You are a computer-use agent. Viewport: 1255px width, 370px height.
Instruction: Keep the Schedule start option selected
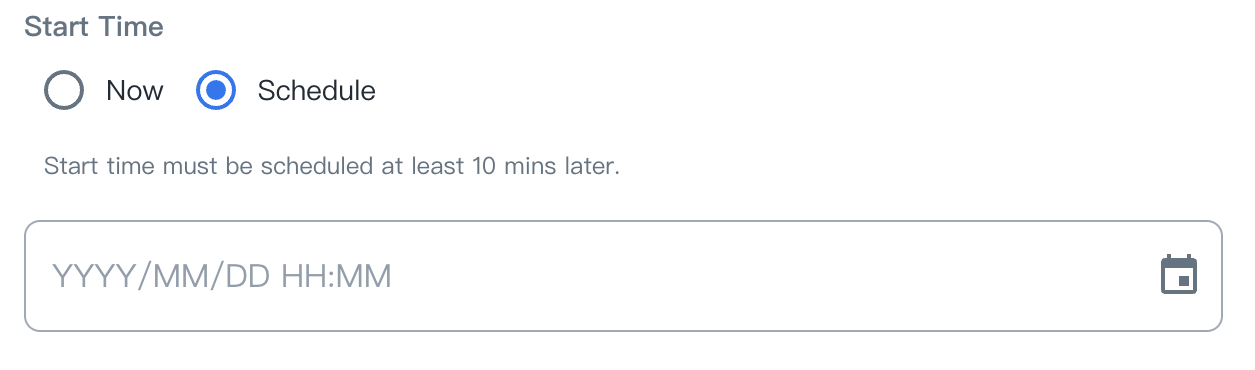(x=215, y=91)
